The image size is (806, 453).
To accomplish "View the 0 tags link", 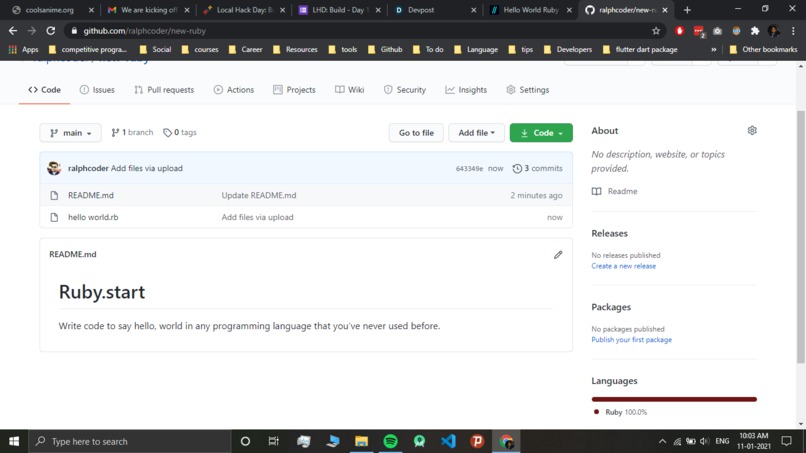I will click(x=180, y=132).
